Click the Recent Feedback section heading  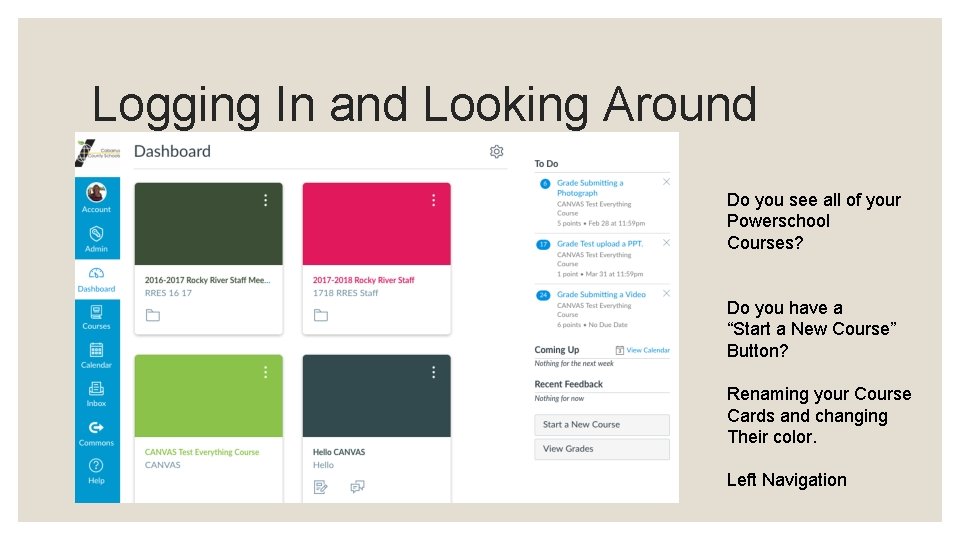(x=569, y=384)
